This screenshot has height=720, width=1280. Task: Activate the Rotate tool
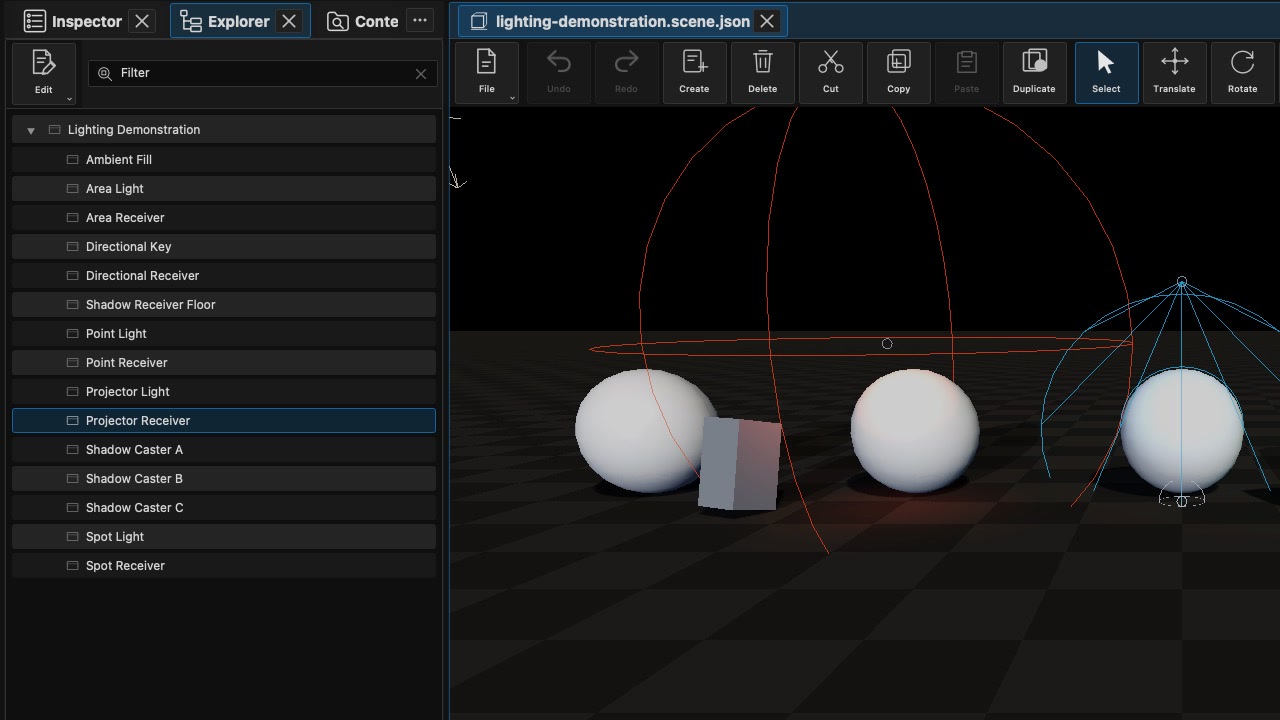click(x=1242, y=72)
